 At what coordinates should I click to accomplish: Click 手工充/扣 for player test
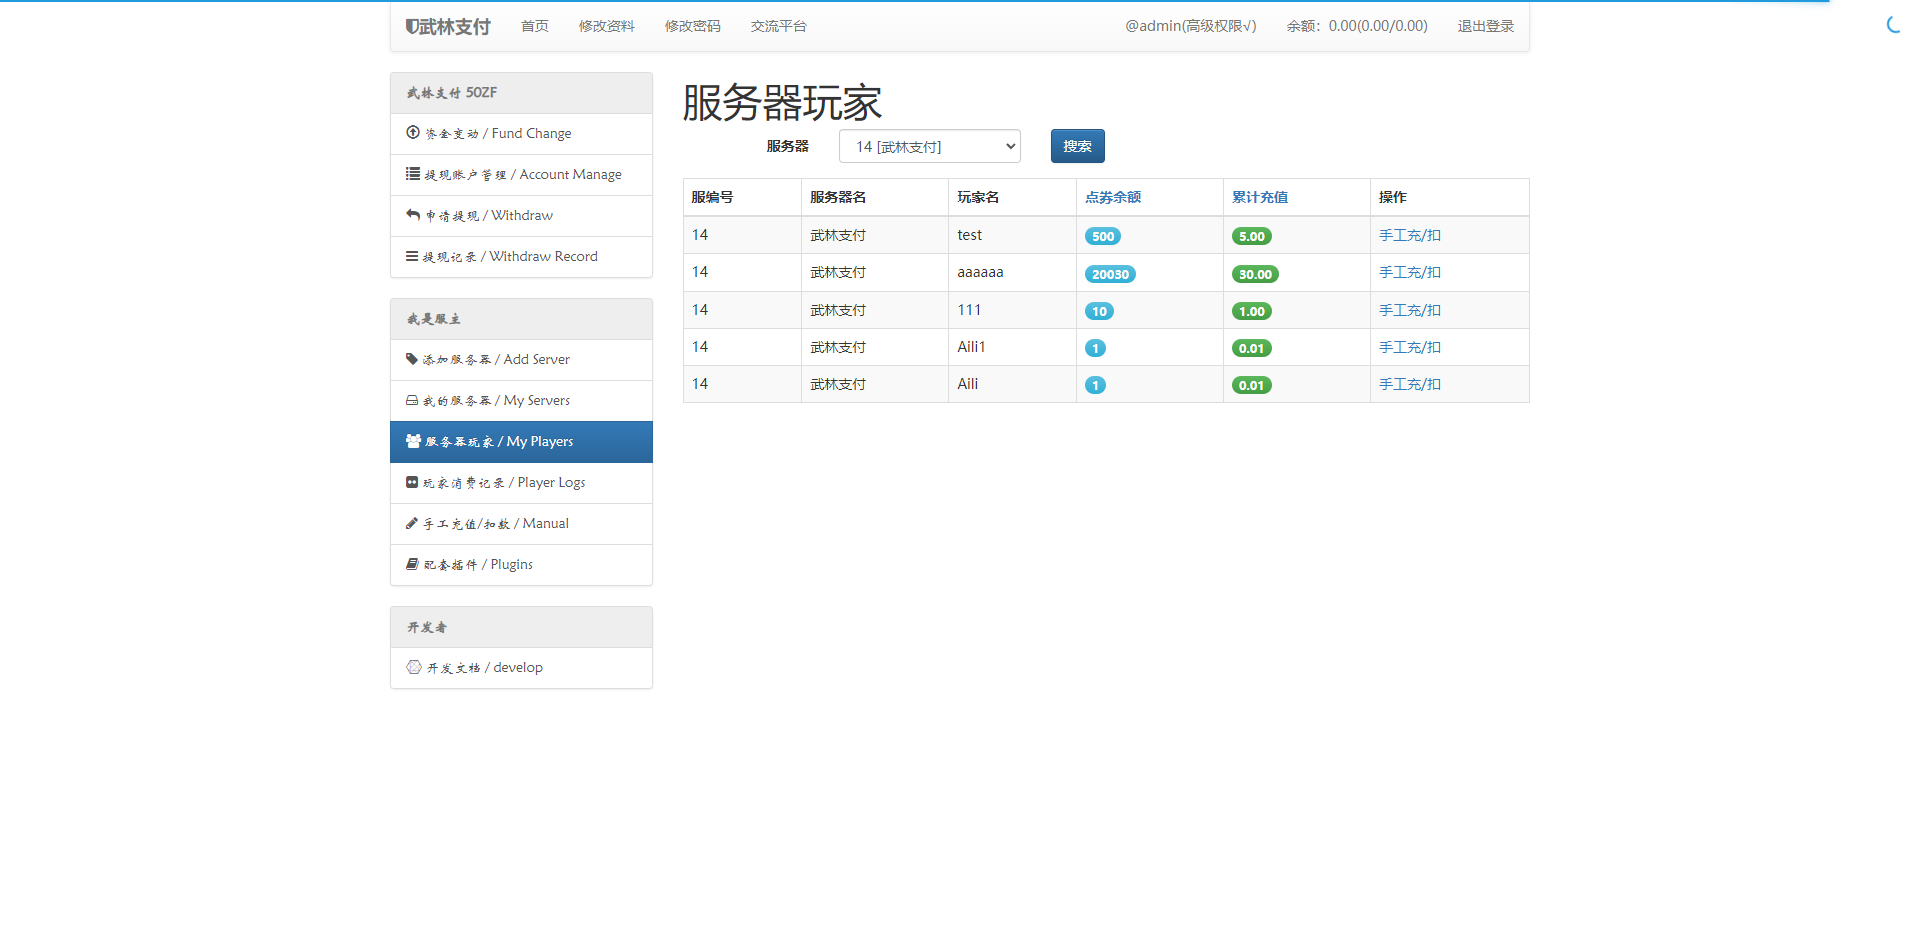tap(1410, 235)
